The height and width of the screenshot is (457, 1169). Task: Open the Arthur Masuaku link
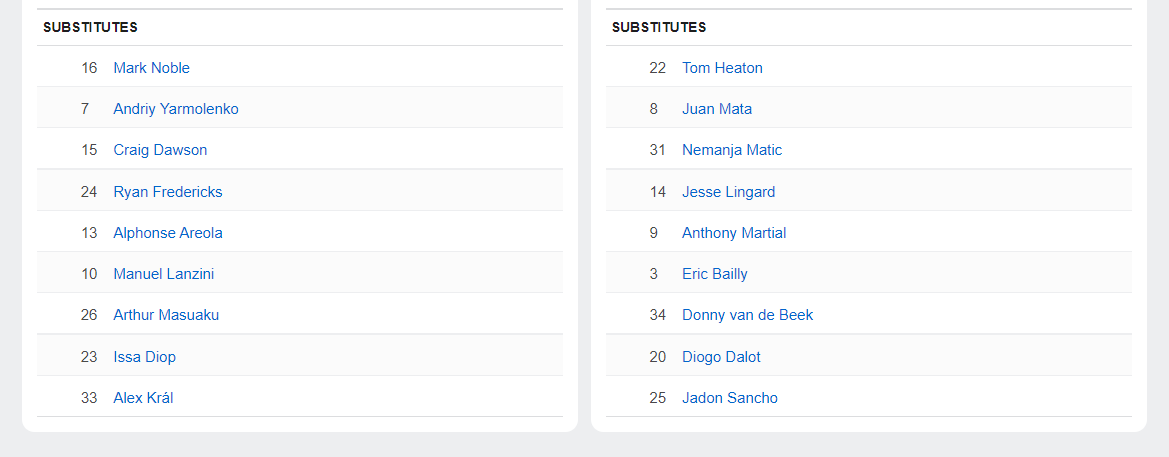166,315
